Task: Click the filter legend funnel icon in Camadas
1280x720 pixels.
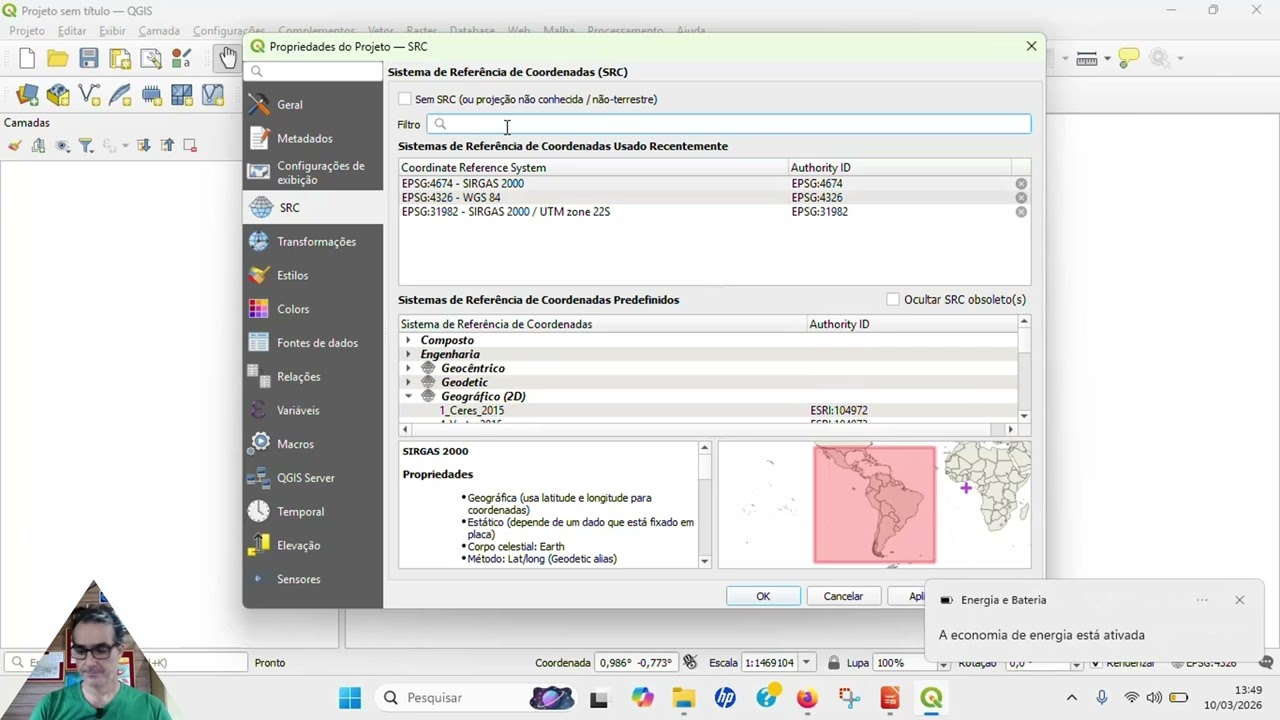Action: click(86, 145)
